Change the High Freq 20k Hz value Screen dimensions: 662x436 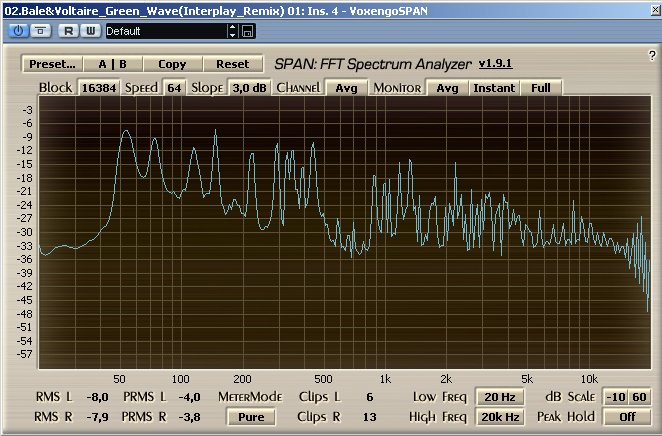[x=500, y=417]
